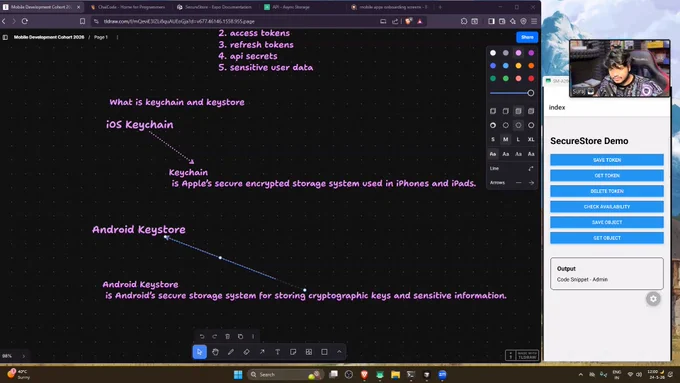The image size is (680, 383).
Task: Pick the orange color swatch
Action: [x=531, y=66]
